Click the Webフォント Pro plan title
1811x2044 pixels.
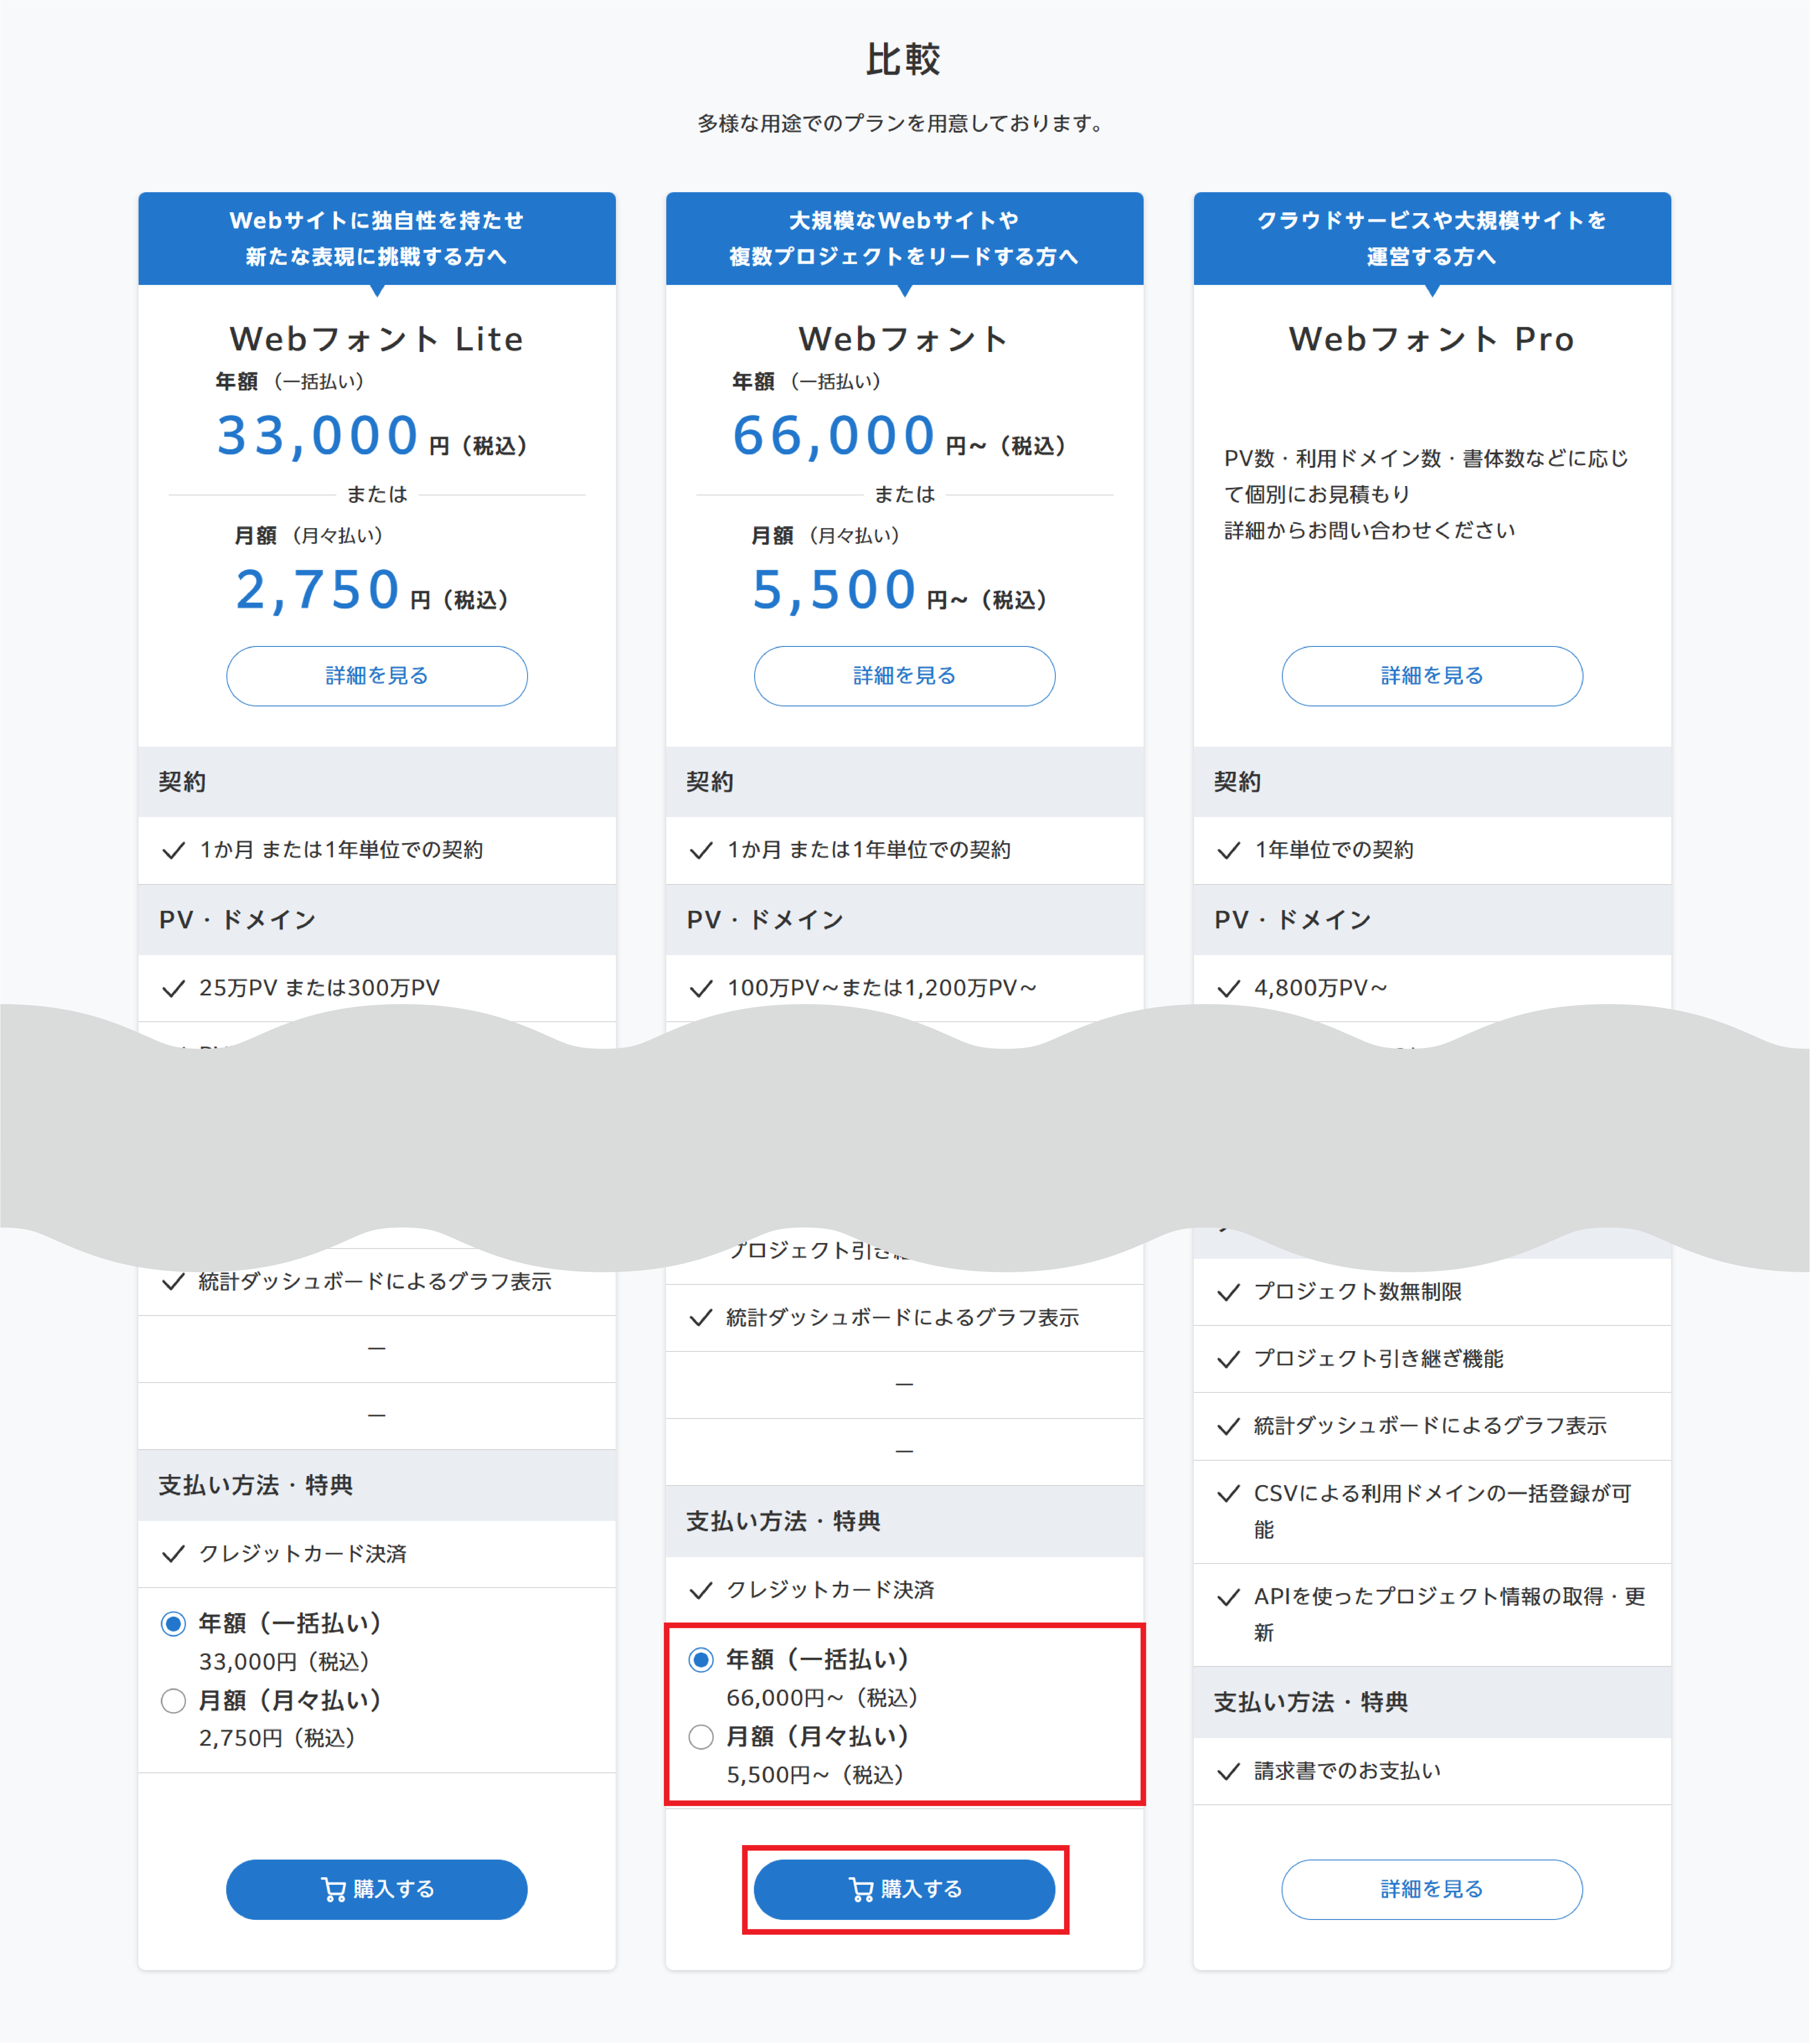click(x=1432, y=339)
